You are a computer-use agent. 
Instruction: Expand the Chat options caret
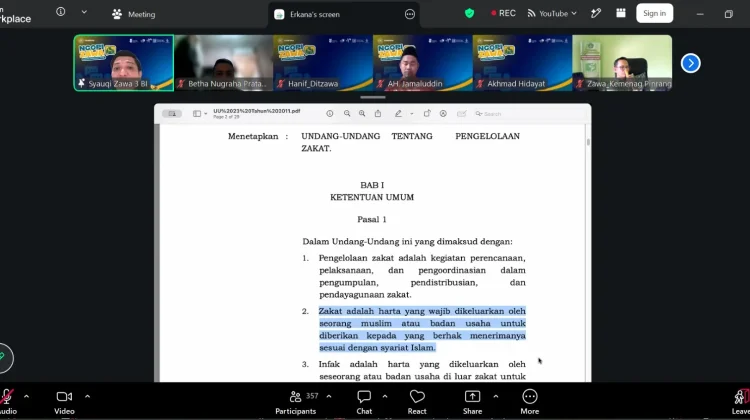[x=385, y=397]
